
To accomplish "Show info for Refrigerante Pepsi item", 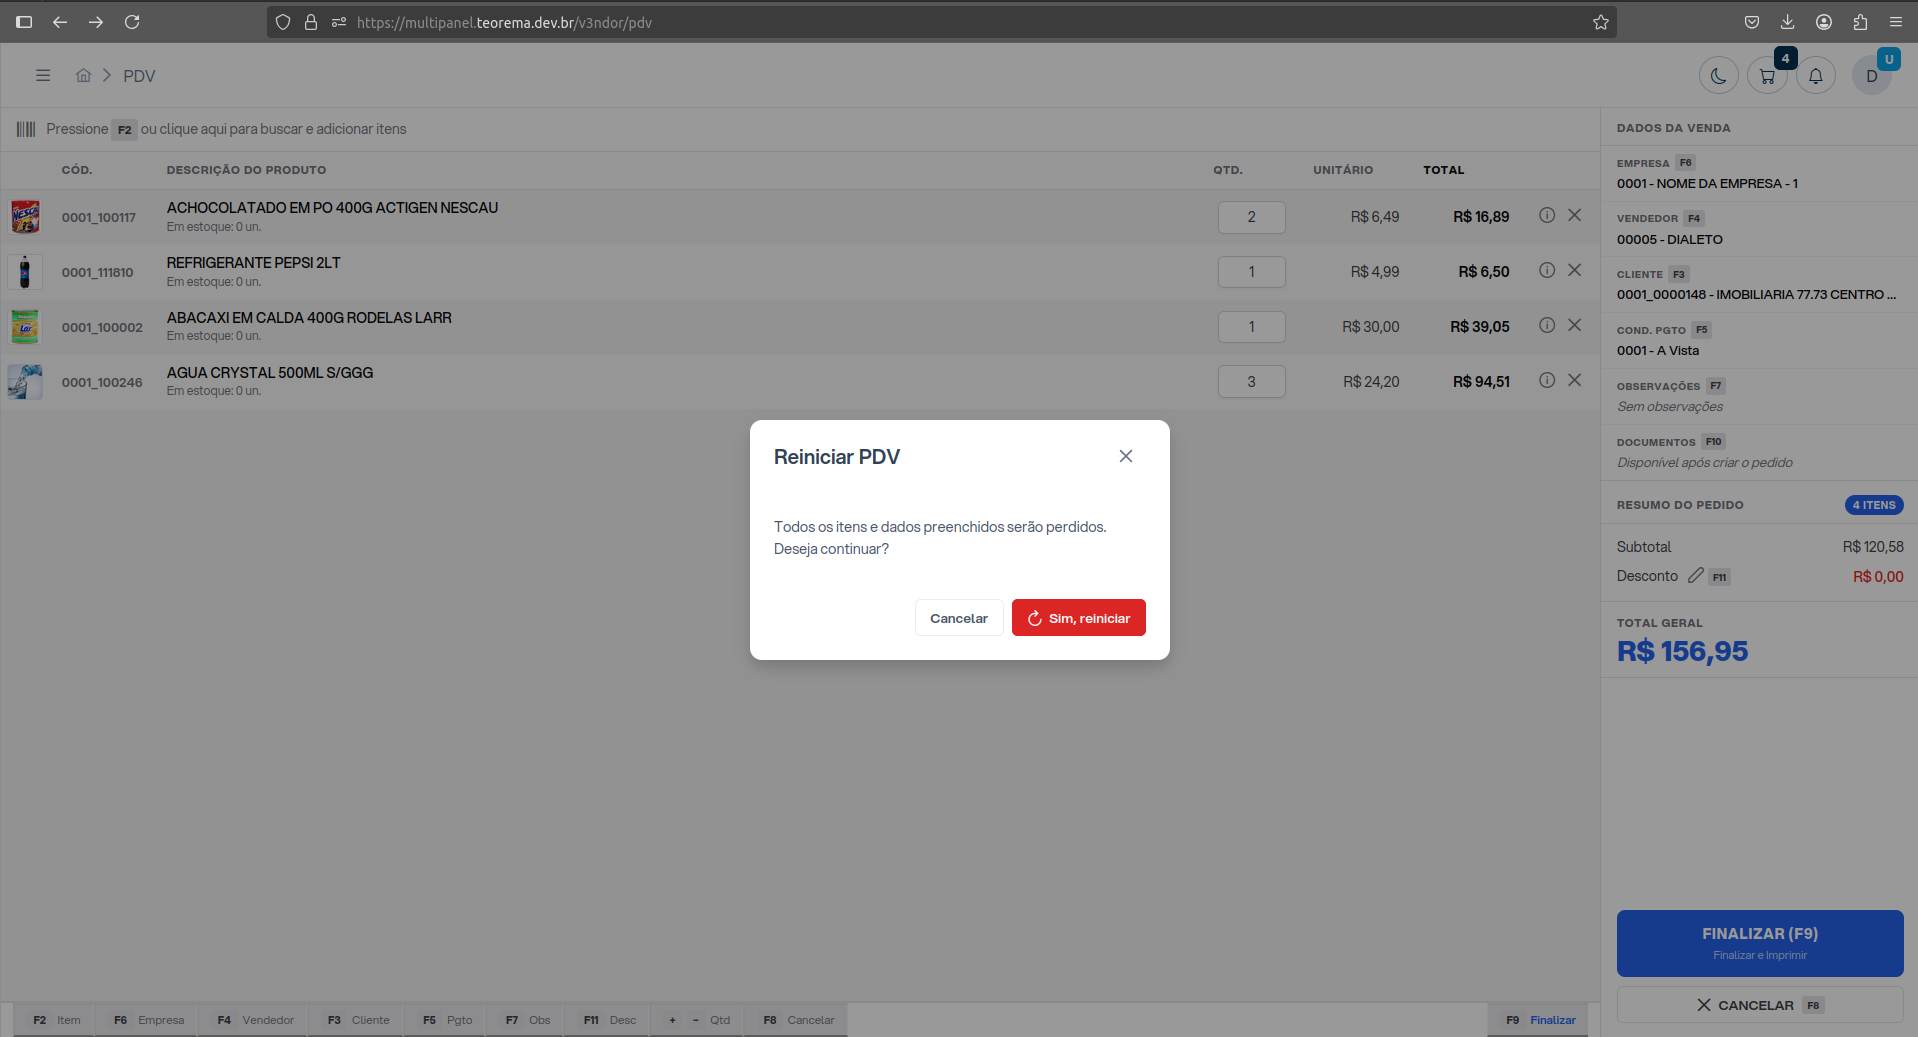I will tap(1546, 270).
